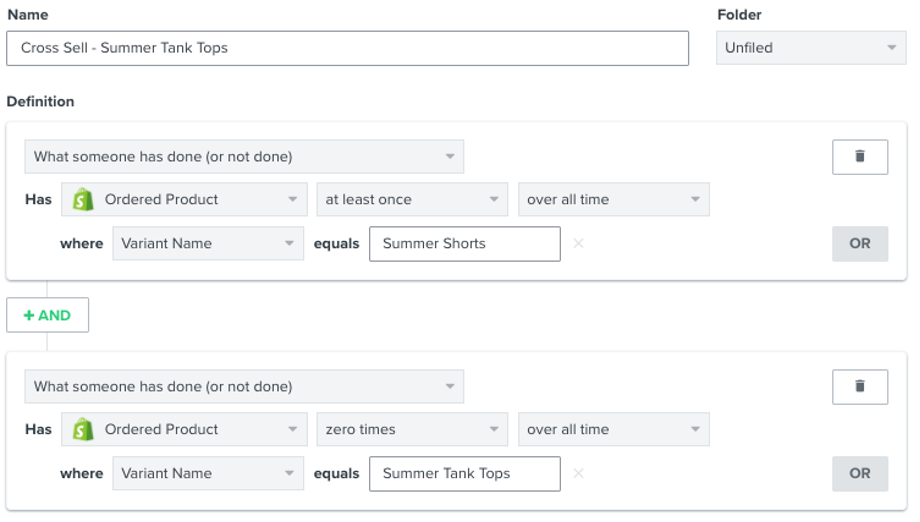The width and height of the screenshot is (920, 522).
Task: Open the 'at least once' frequency dropdown
Action: point(412,200)
